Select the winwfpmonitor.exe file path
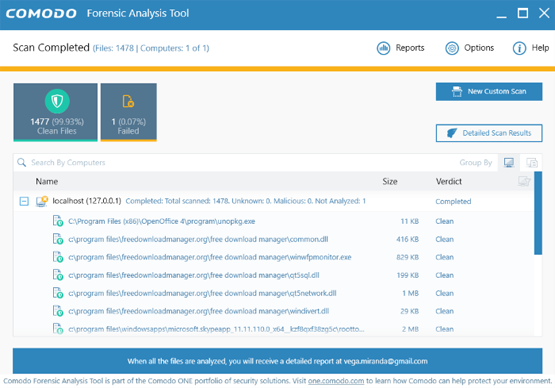Image resolution: width=555 pixels, height=388 pixels. 210,257
